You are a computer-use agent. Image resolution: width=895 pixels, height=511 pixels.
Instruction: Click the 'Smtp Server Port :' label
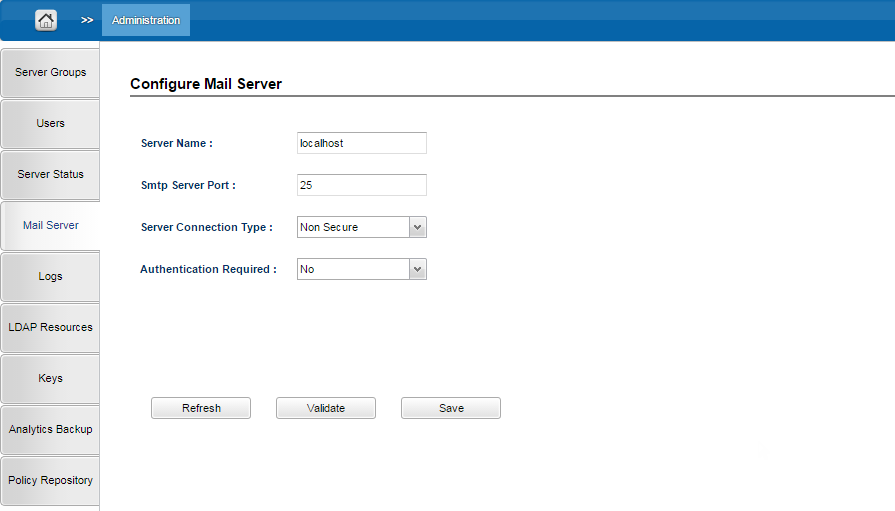click(x=188, y=186)
